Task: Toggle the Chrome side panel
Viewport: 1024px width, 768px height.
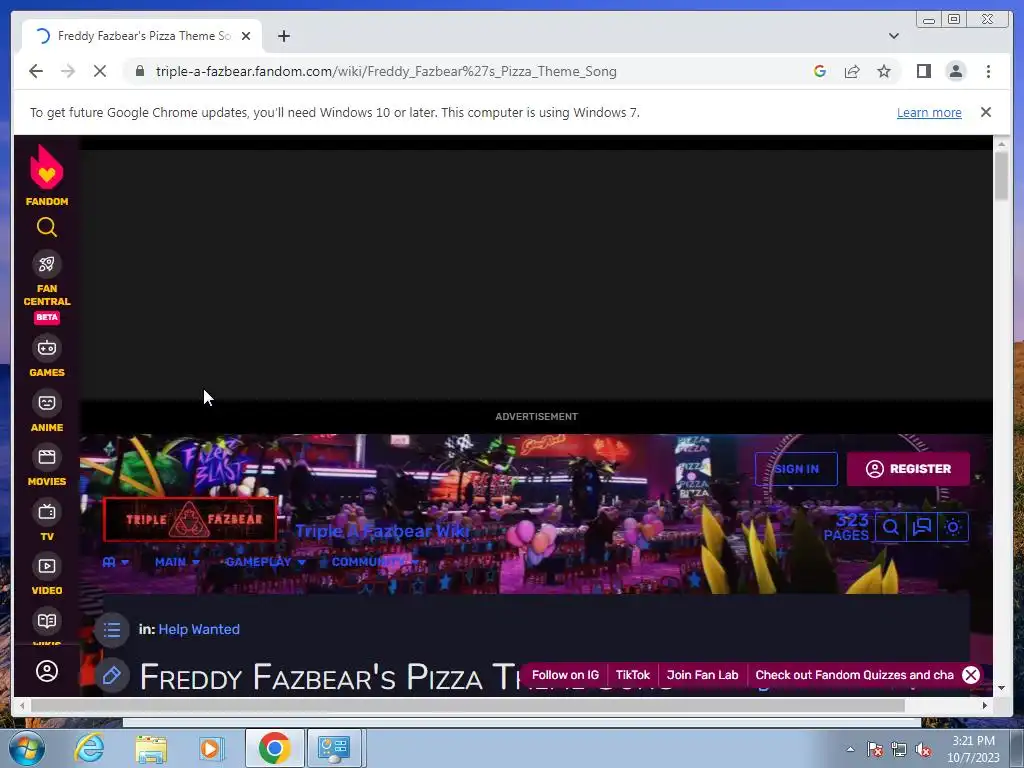Action: click(x=923, y=71)
